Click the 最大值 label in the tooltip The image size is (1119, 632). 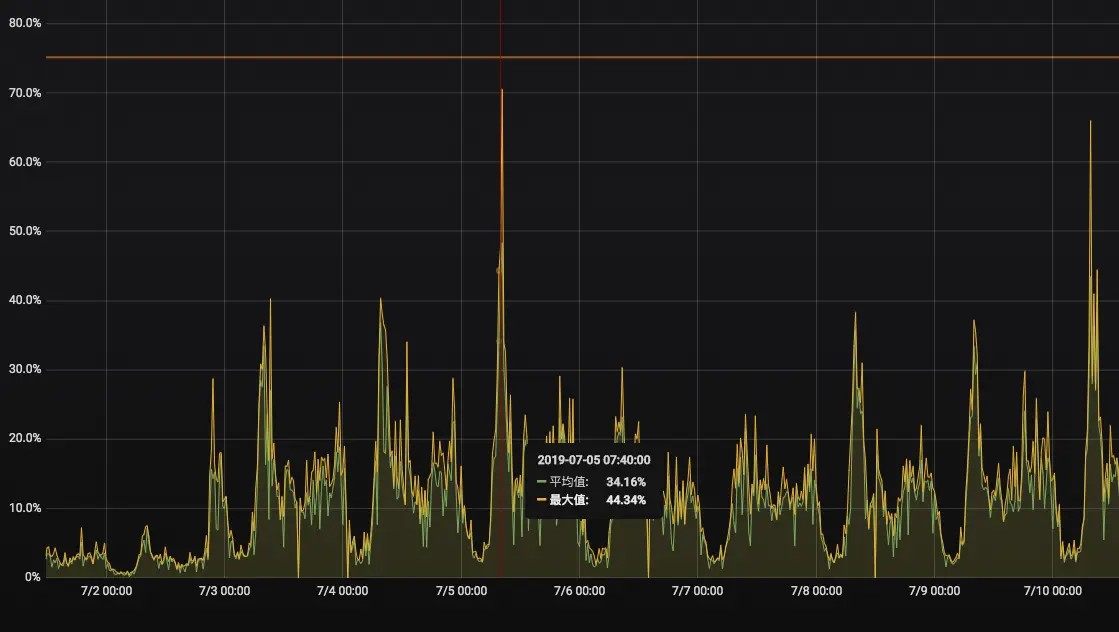point(569,500)
